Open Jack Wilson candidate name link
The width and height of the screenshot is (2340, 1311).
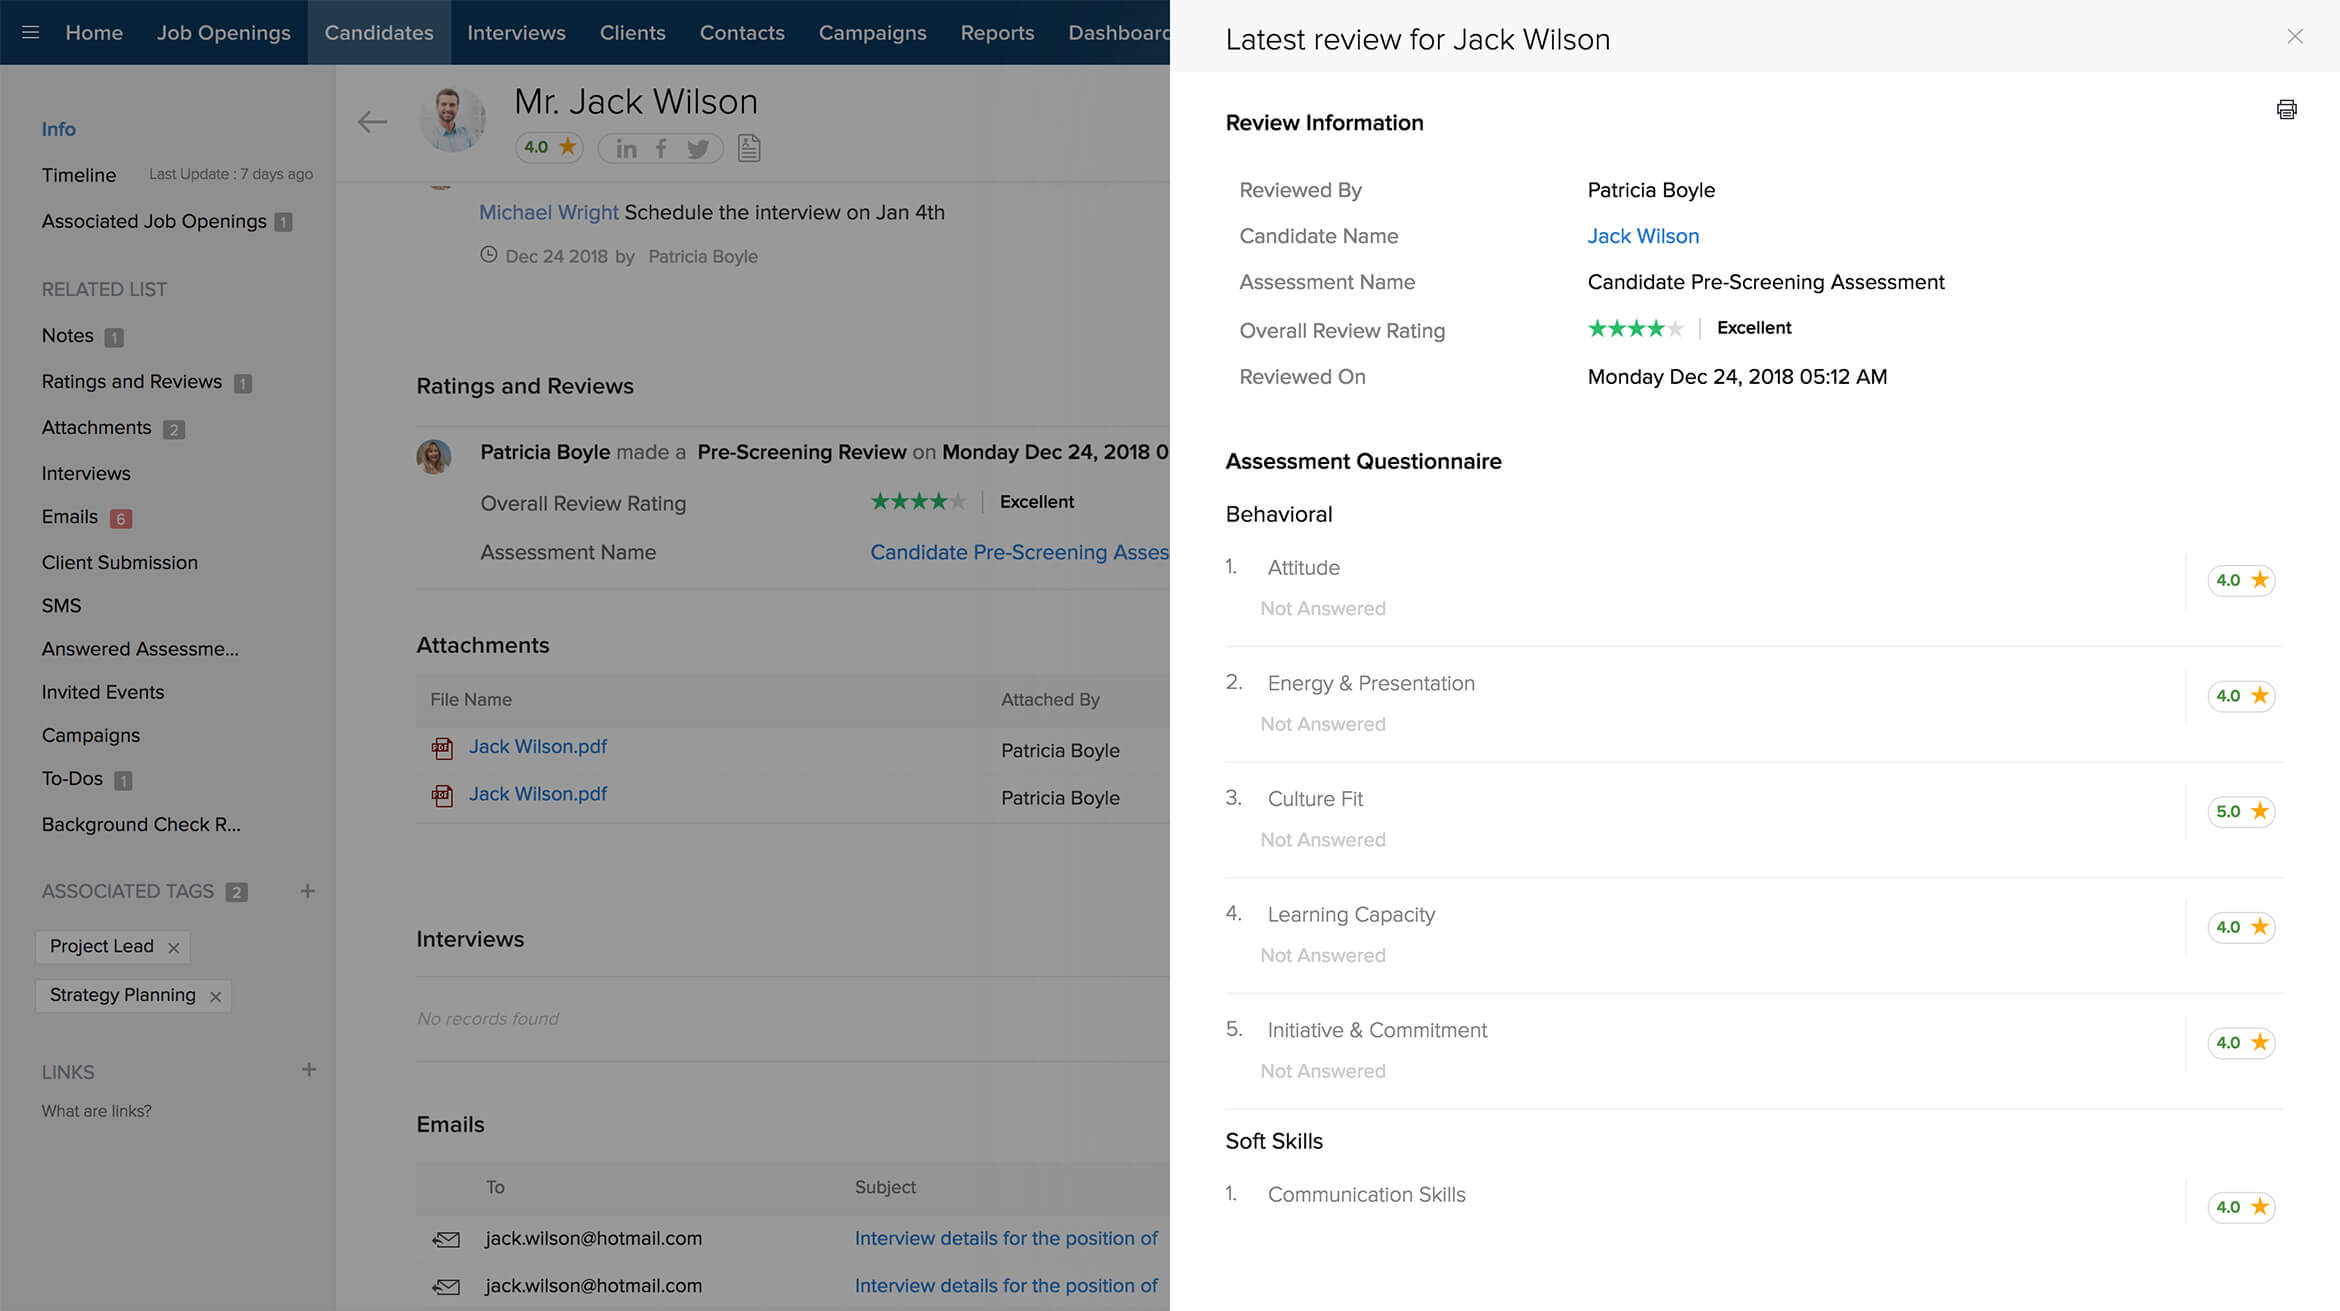point(1642,236)
